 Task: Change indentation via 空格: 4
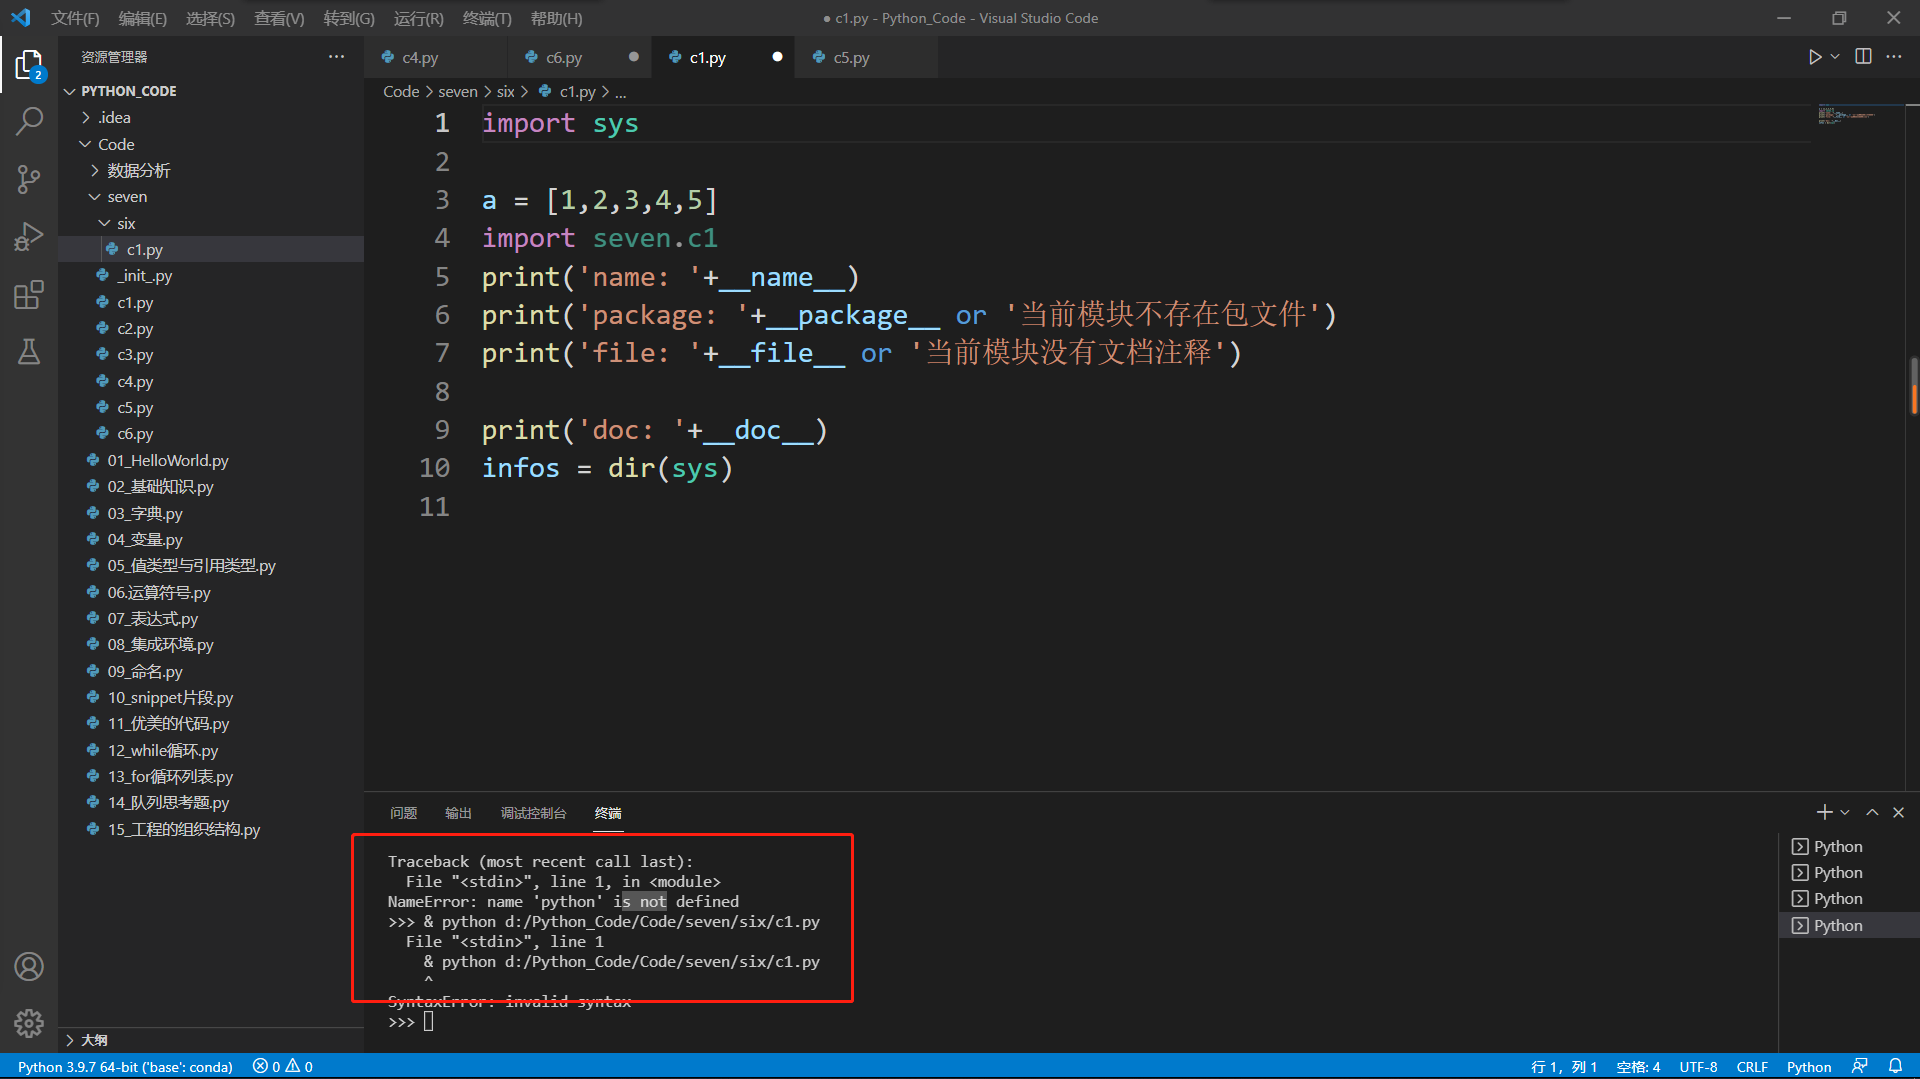click(x=1638, y=1066)
